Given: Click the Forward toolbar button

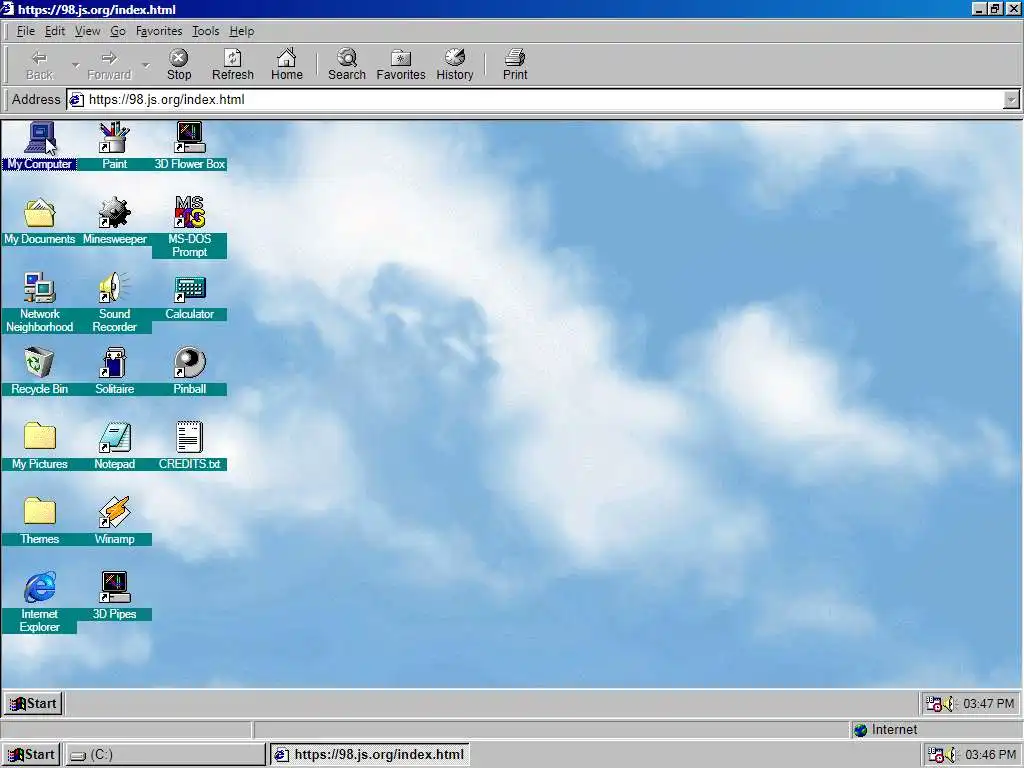Looking at the screenshot, I should (x=109, y=65).
